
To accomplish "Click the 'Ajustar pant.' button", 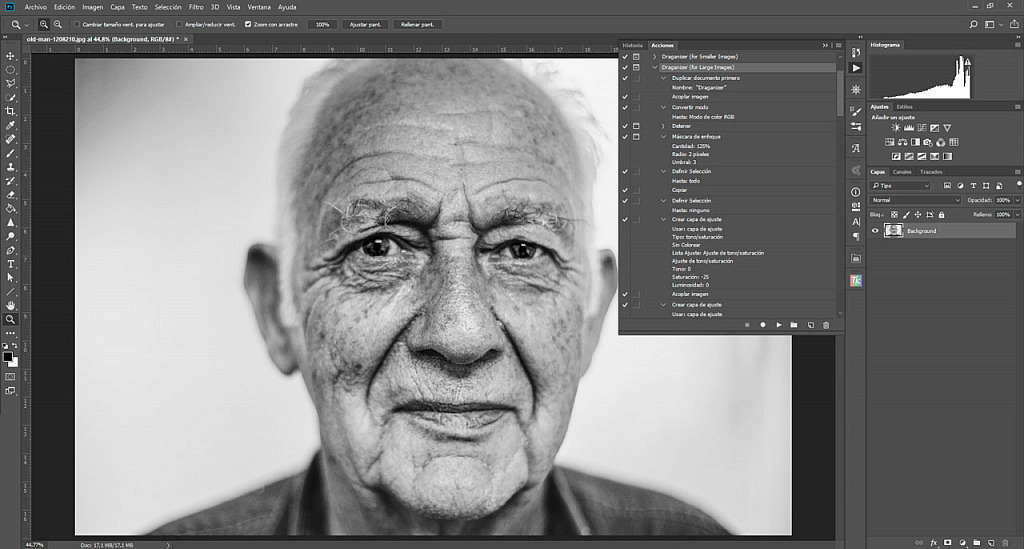I will 366,23.
